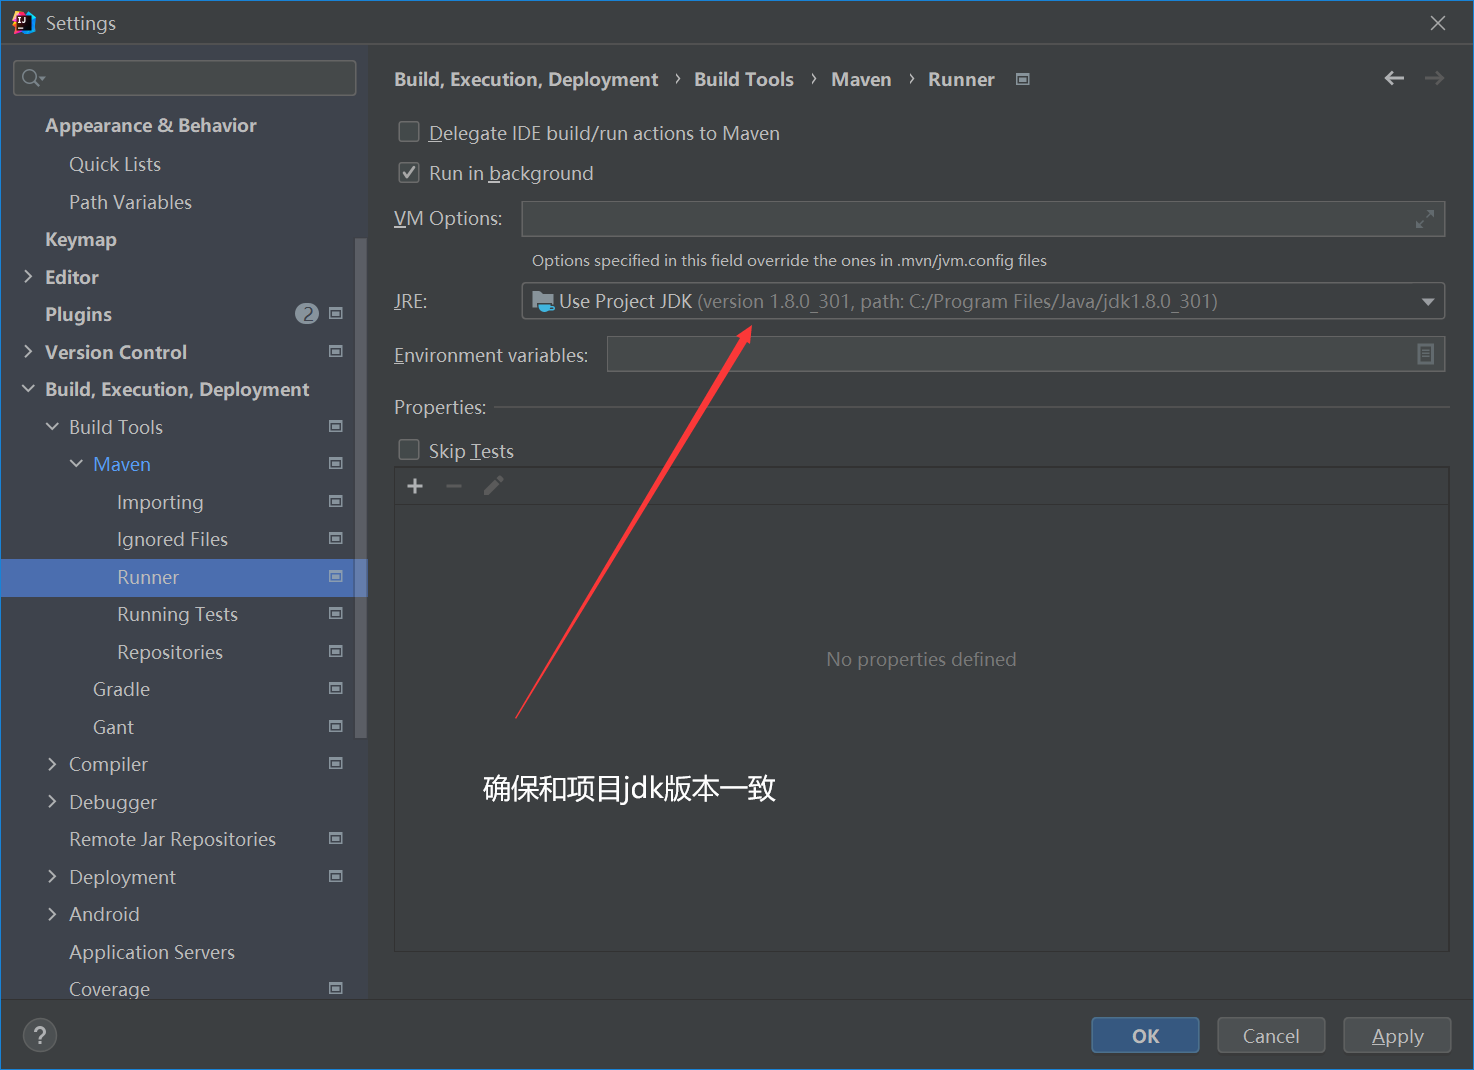The image size is (1474, 1070).
Task: Click the project-level icon beside Runner breadcrumb
Action: click(x=1022, y=79)
